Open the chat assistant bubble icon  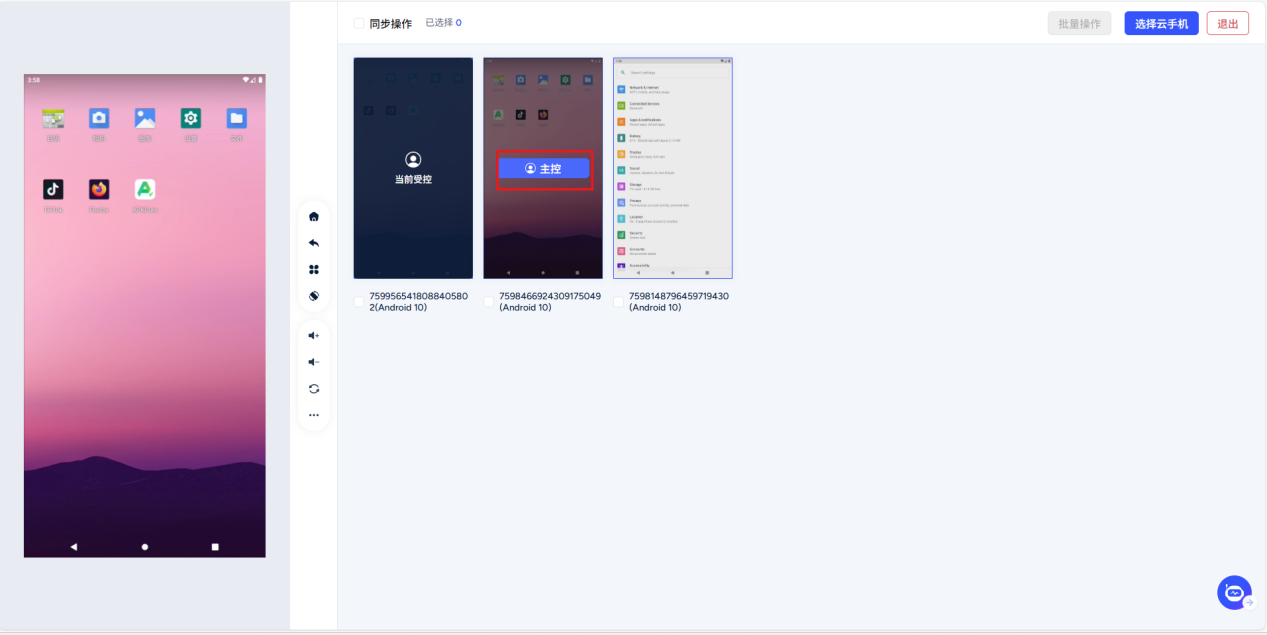click(x=1234, y=593)
